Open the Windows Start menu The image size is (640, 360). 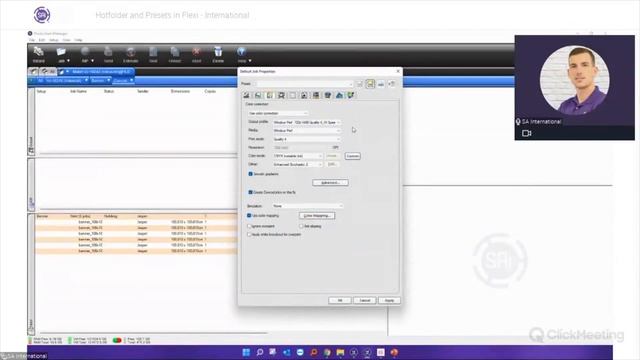point(246,352)
